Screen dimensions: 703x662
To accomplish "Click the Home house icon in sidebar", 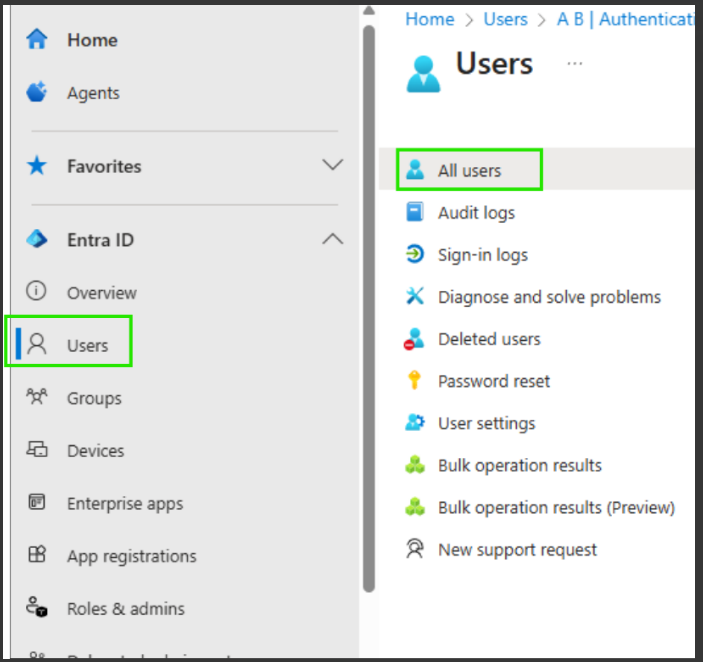I will [37, 39].
